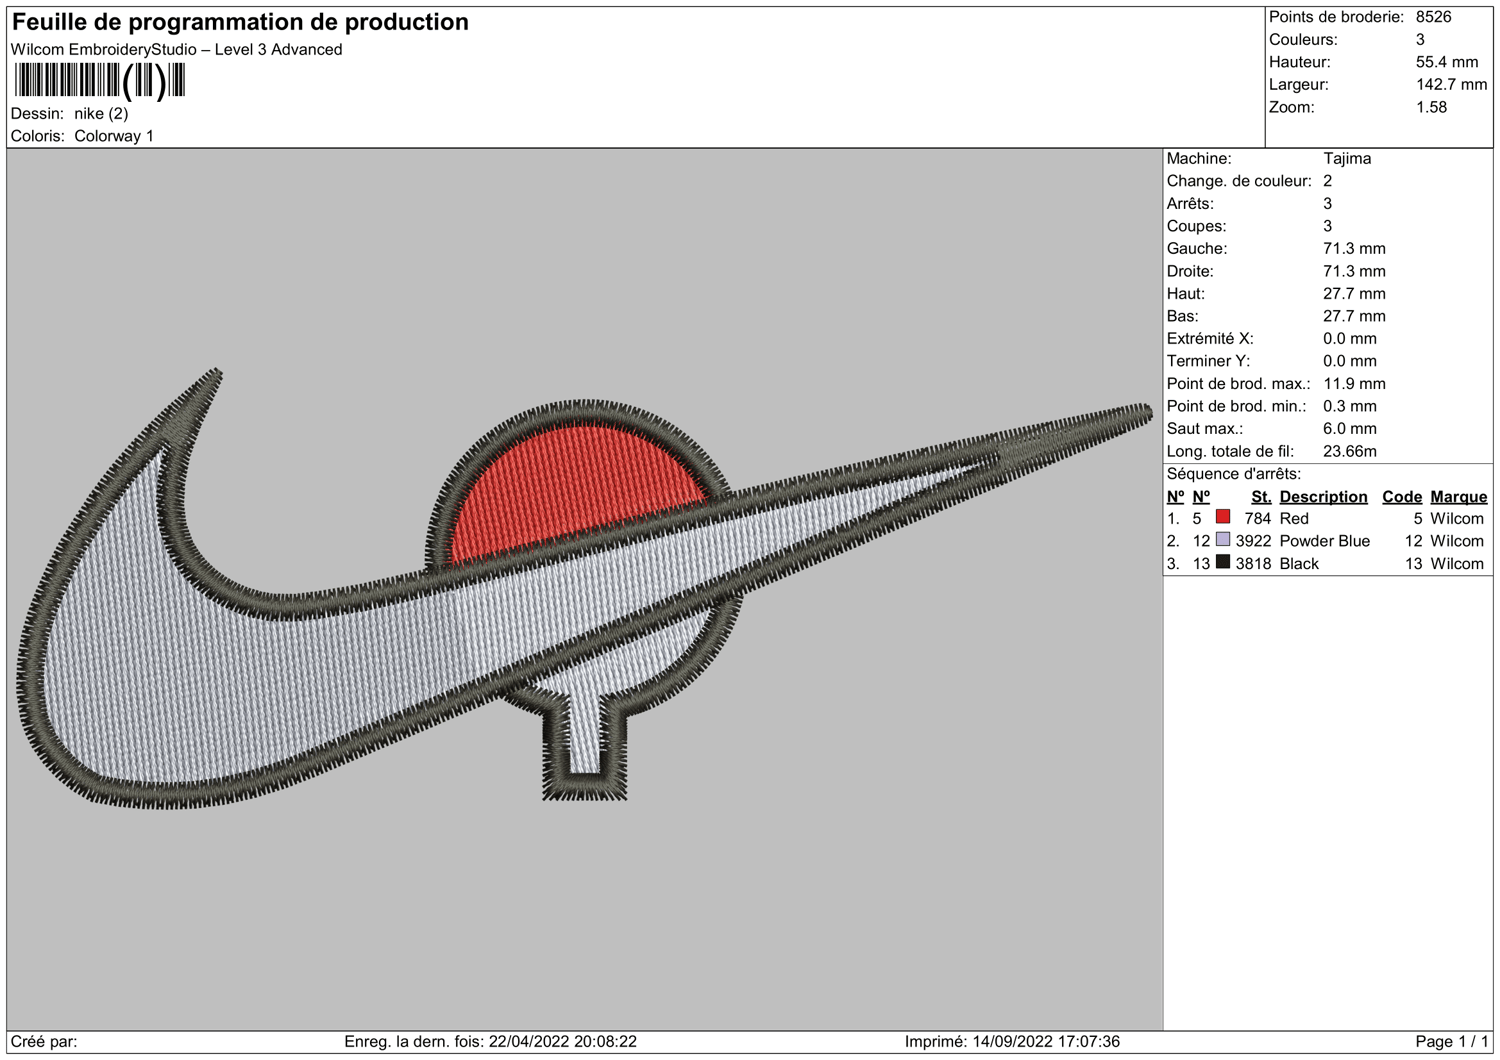Click the 'Page 1 / 1' footer indicator

point(1452,1042)
